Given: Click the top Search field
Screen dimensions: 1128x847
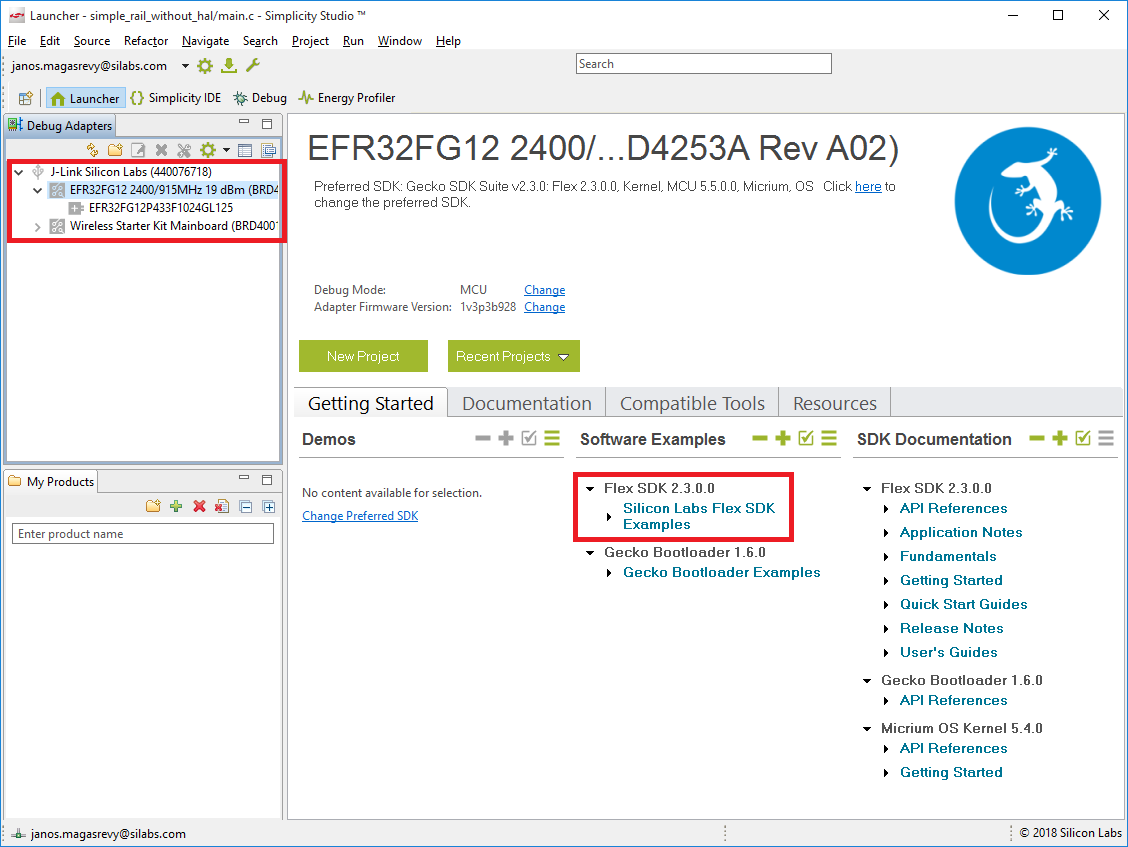Looking at the screenshot, I should coord(704,64).
